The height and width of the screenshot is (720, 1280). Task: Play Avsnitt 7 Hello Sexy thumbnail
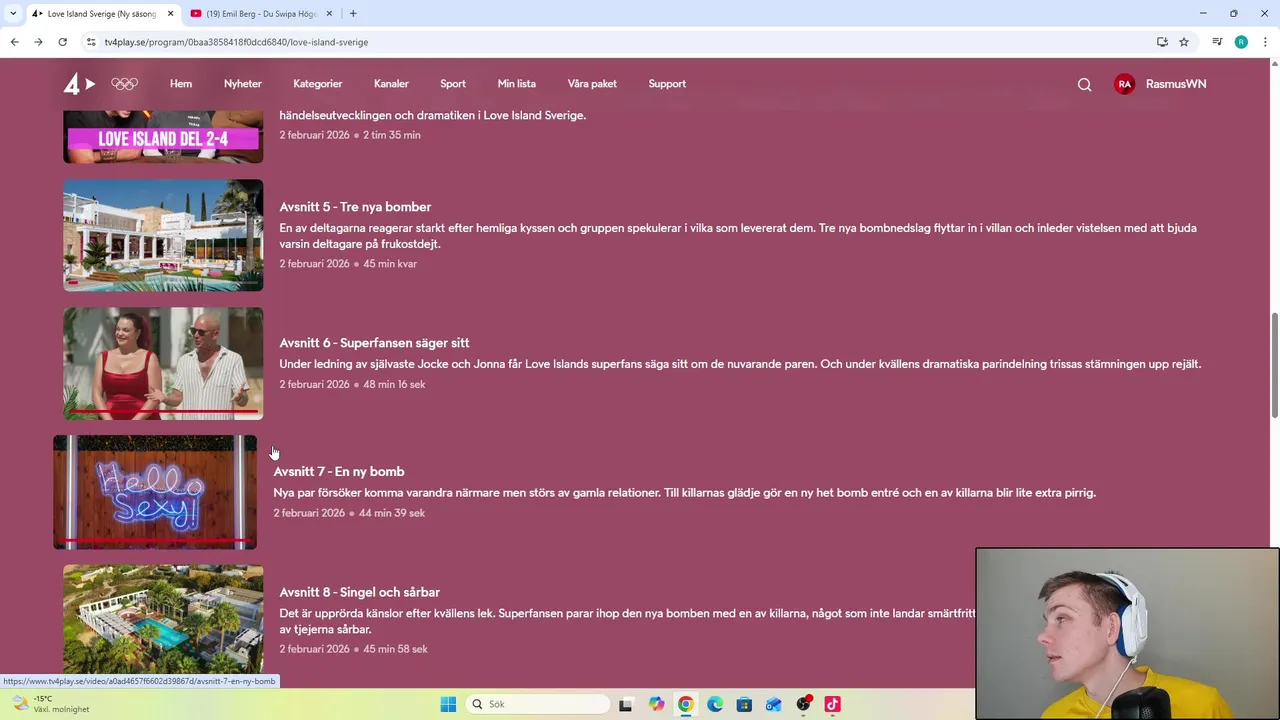(x=155, y=492)
